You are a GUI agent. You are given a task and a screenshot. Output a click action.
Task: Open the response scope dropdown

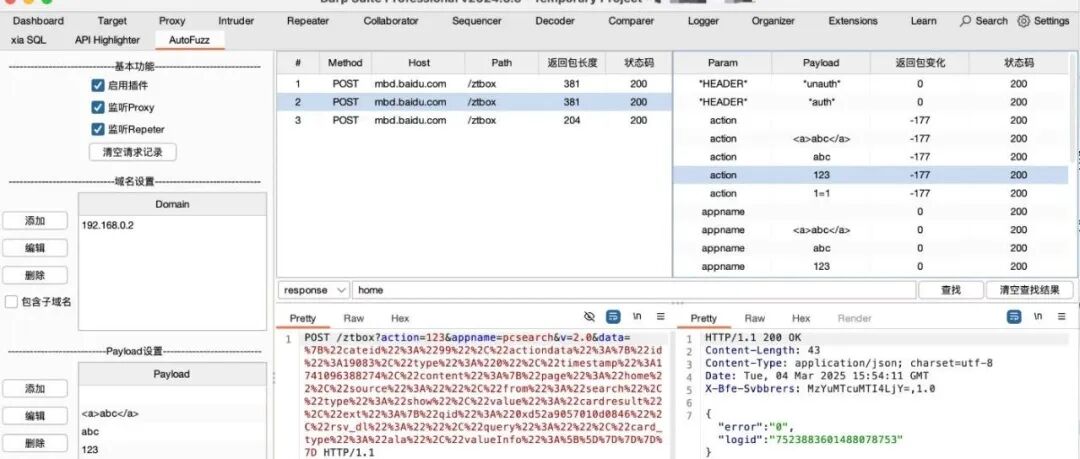(313, 290)
